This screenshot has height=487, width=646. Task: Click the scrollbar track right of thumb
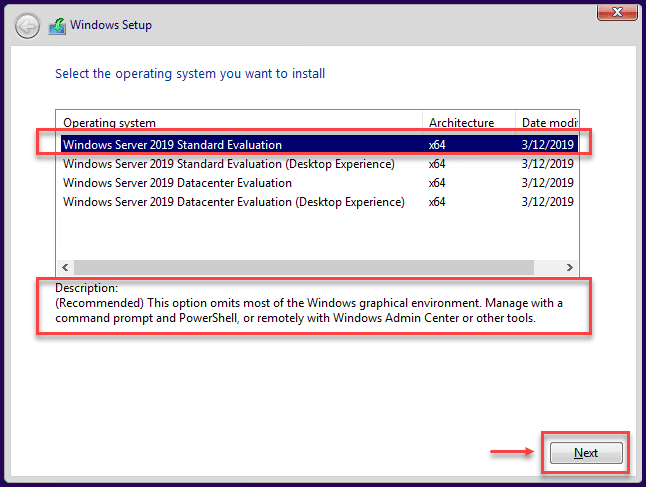point(548,267)
